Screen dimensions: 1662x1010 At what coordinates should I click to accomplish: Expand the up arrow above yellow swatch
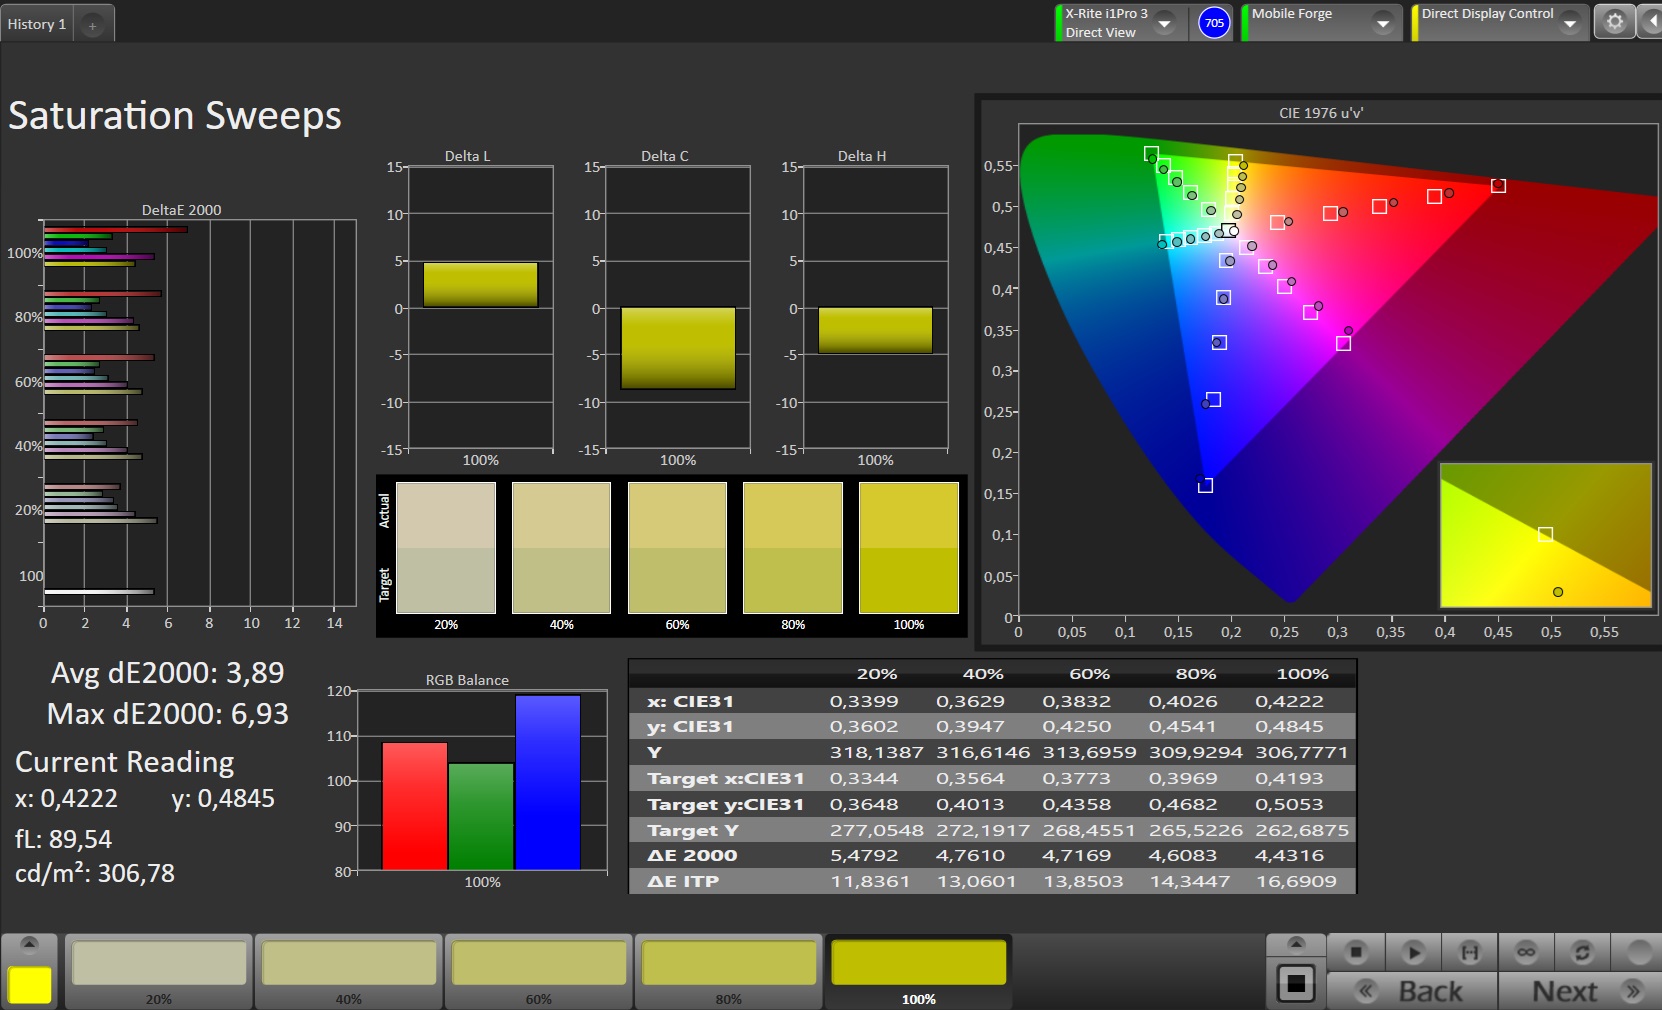[29, 944]
